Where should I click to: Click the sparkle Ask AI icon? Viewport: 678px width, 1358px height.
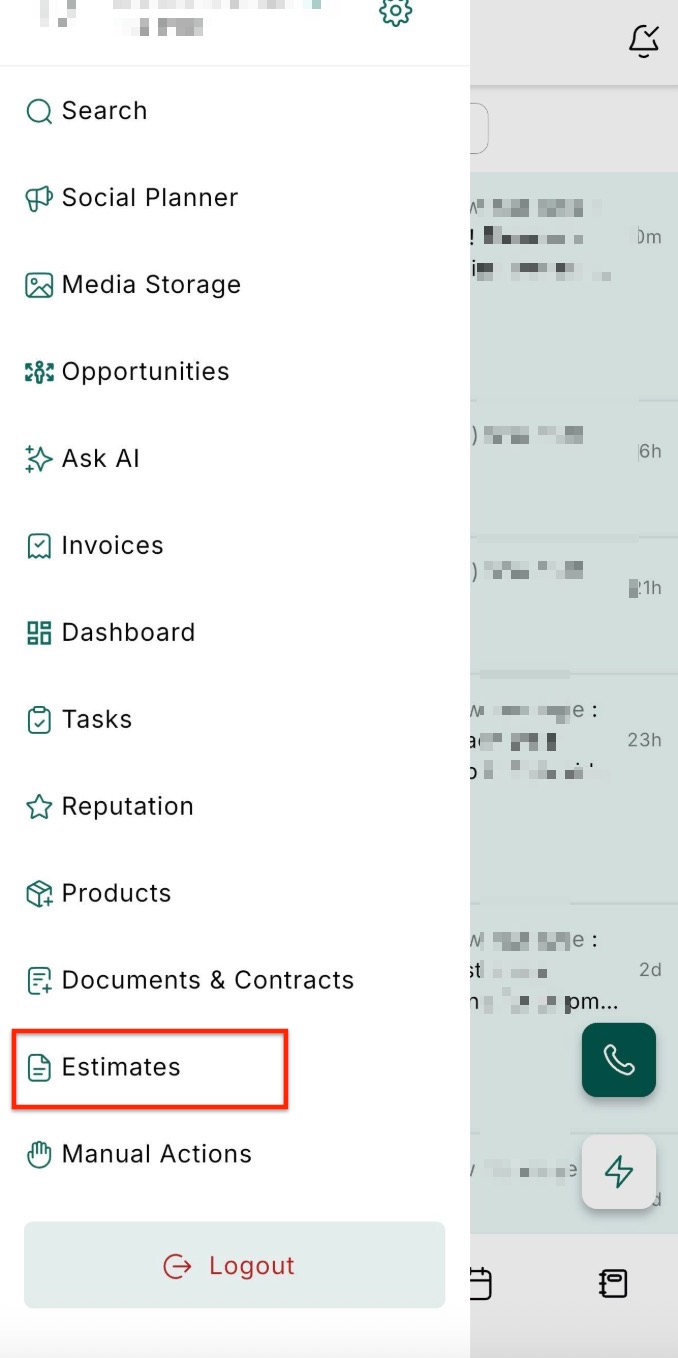click(39, 459)
